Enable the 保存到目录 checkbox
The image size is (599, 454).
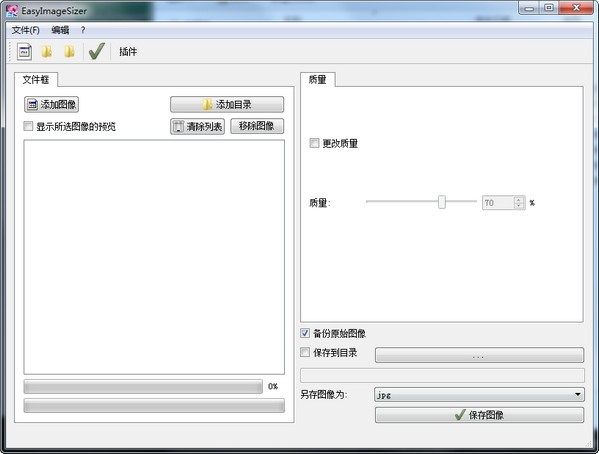pyautogui.click(x=305, y=352)
